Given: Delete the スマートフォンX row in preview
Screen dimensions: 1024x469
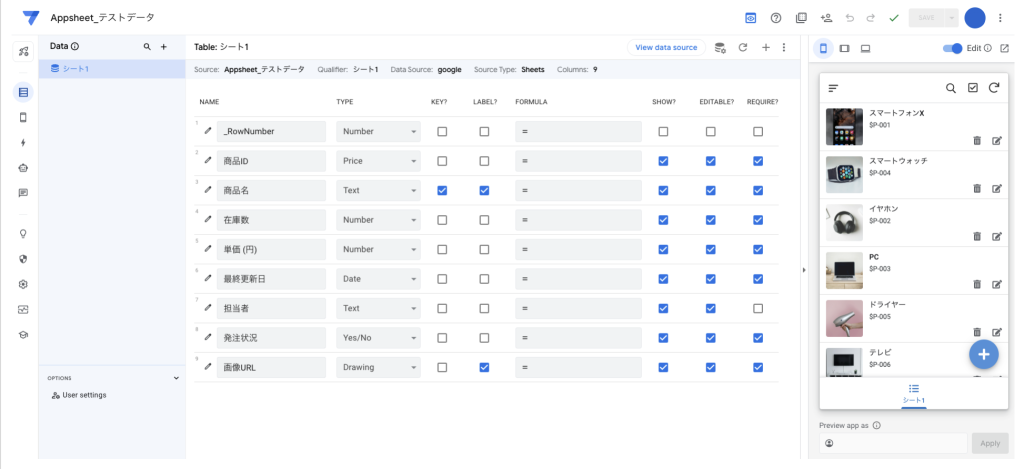Looking at the screenshot, I should [x=977, y=140].
